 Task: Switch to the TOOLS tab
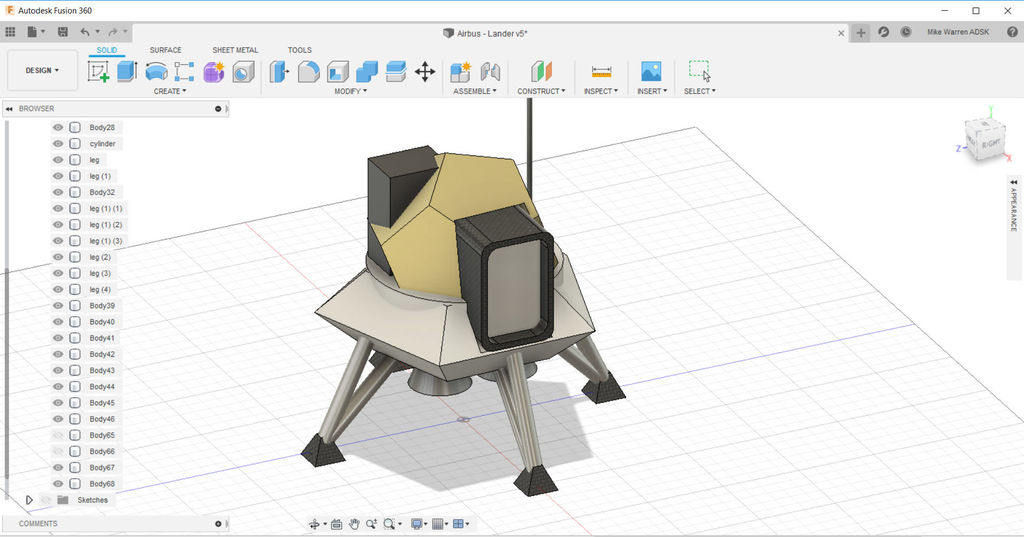point(300,50)
